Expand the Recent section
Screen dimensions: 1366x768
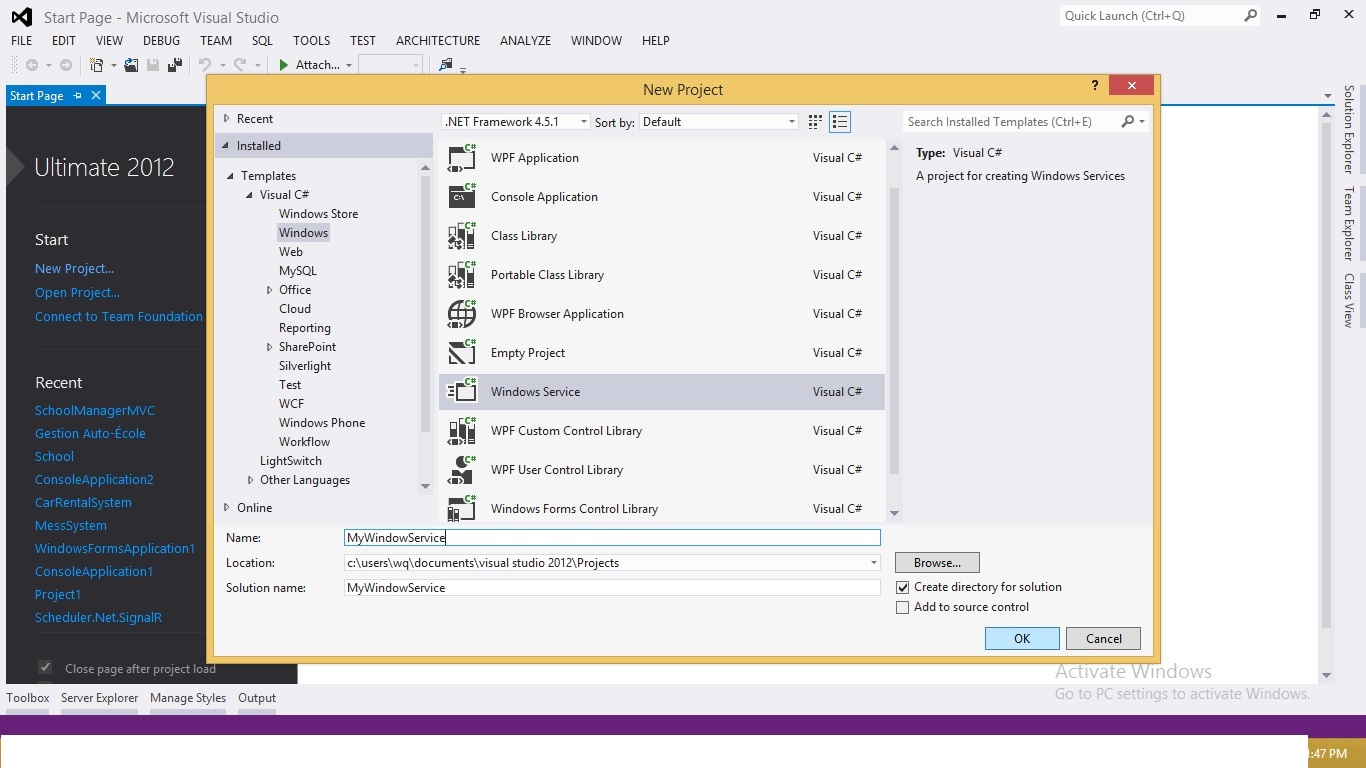pyautogui.click(x=227, y=119)
